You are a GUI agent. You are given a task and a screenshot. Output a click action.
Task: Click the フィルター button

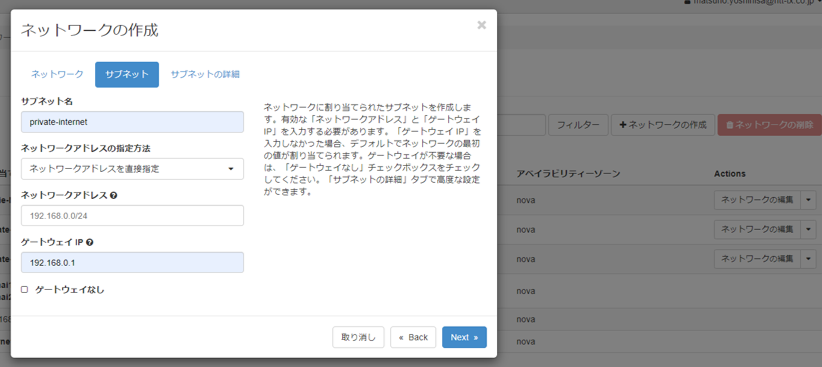578,125
